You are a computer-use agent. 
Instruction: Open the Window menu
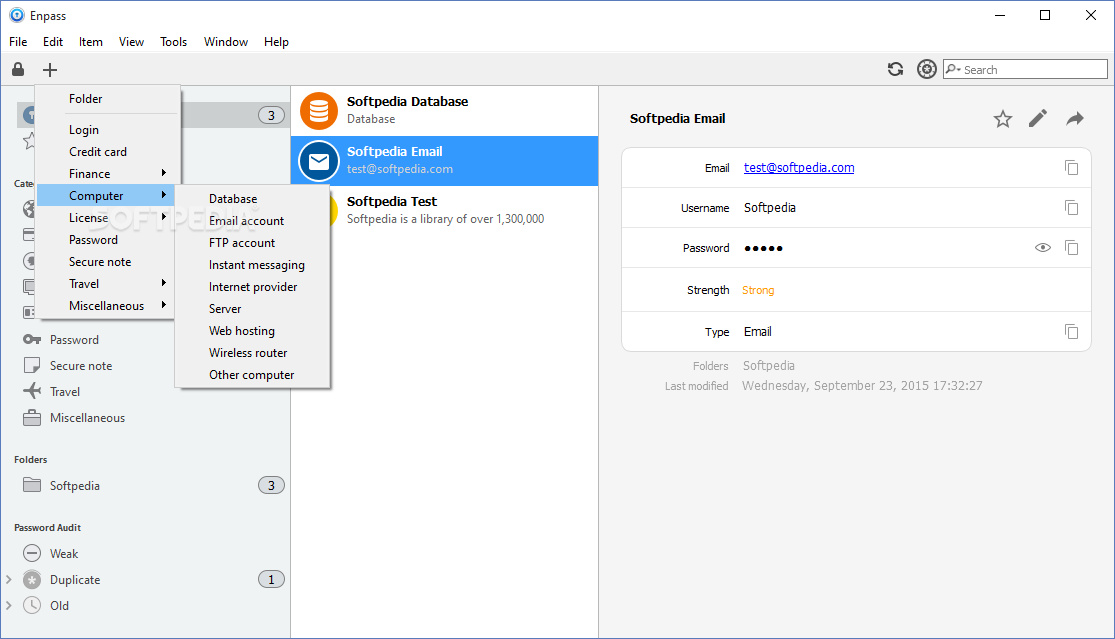225,42
